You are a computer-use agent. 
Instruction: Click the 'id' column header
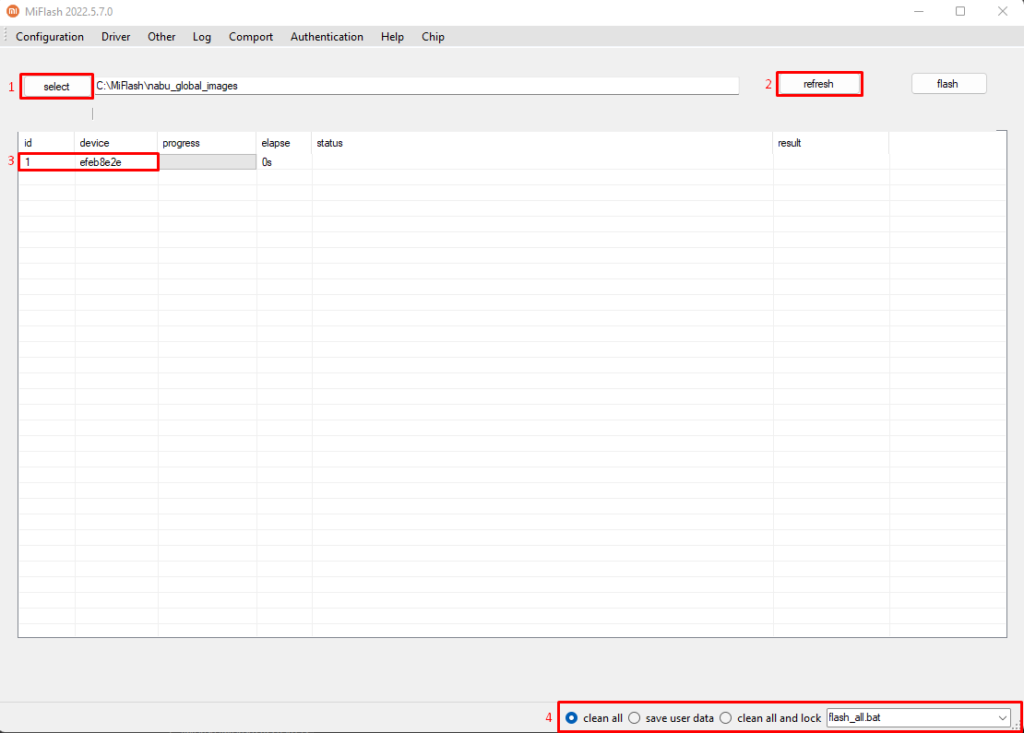coord(46,142)
